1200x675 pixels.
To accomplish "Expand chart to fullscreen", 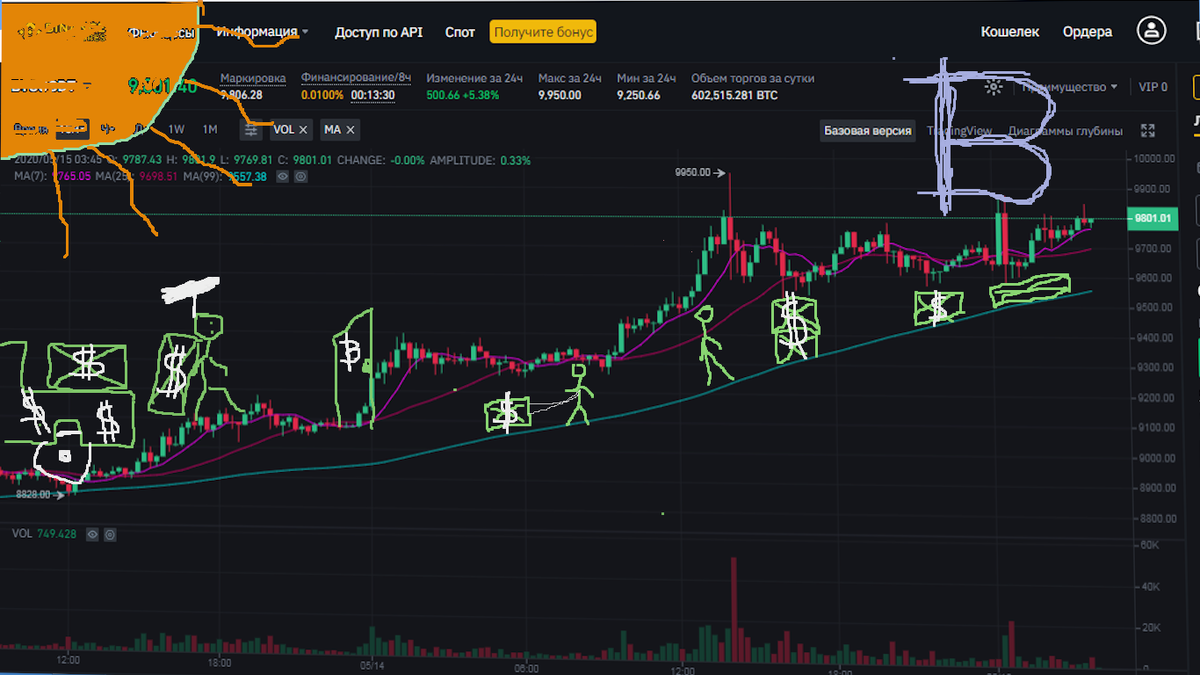I will (x=1148, y=131).
